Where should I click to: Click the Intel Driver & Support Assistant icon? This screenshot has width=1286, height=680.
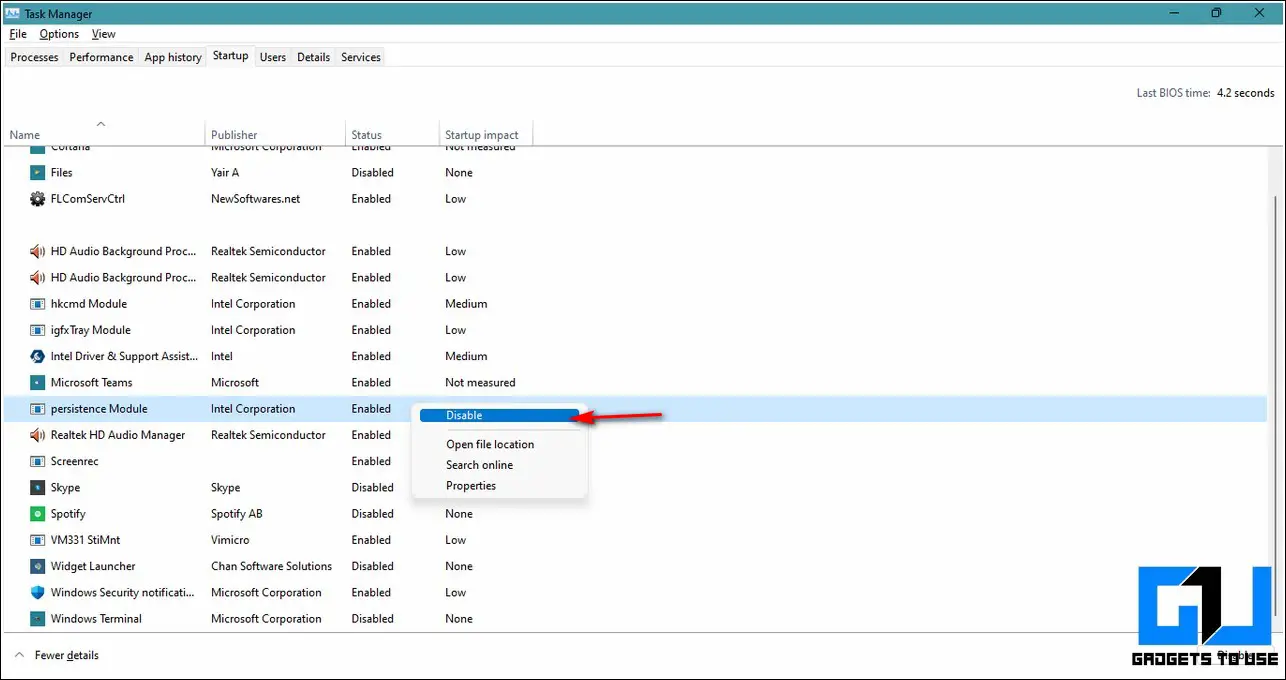coord(38,356)
